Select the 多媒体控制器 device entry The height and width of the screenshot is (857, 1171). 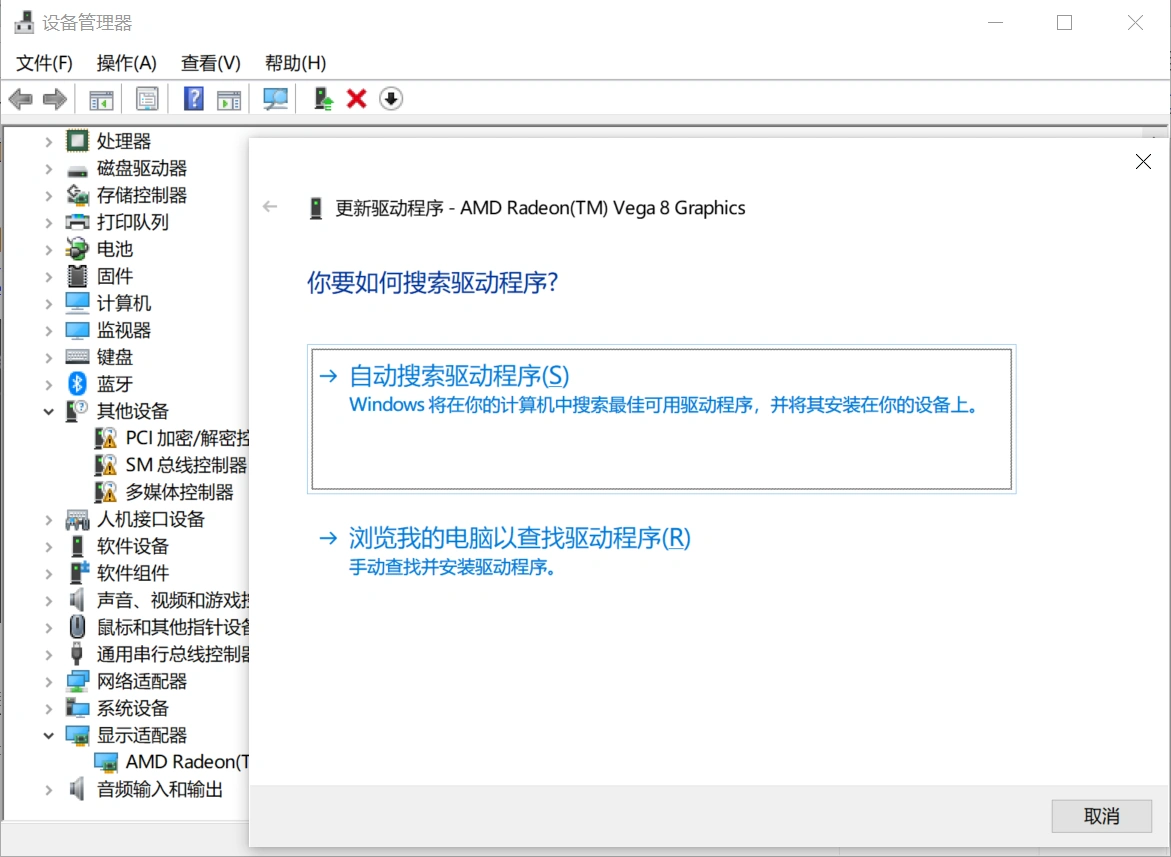click(x=179, y=491)
